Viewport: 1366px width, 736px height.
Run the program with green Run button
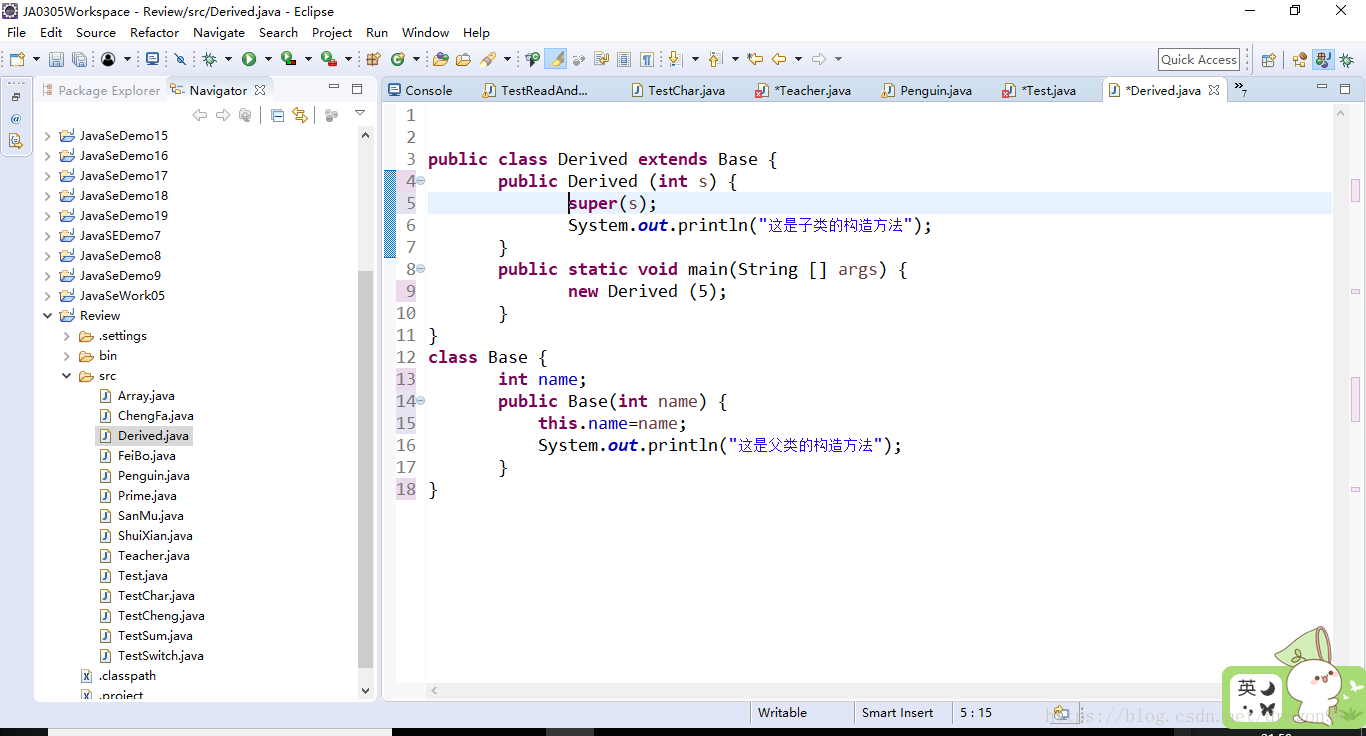tap(249, 60)
